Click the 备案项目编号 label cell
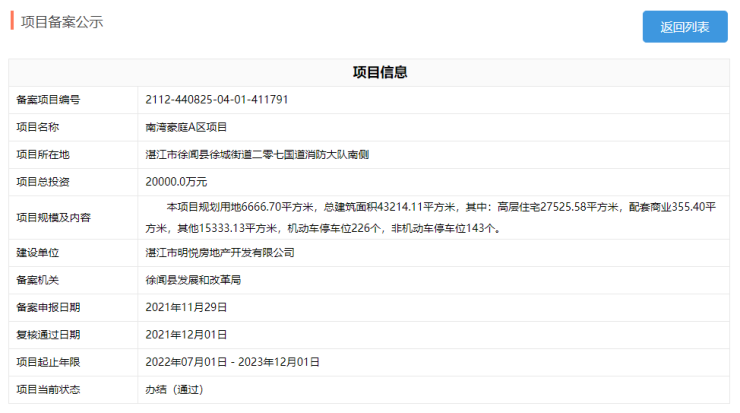 click(x=73, y=100)
